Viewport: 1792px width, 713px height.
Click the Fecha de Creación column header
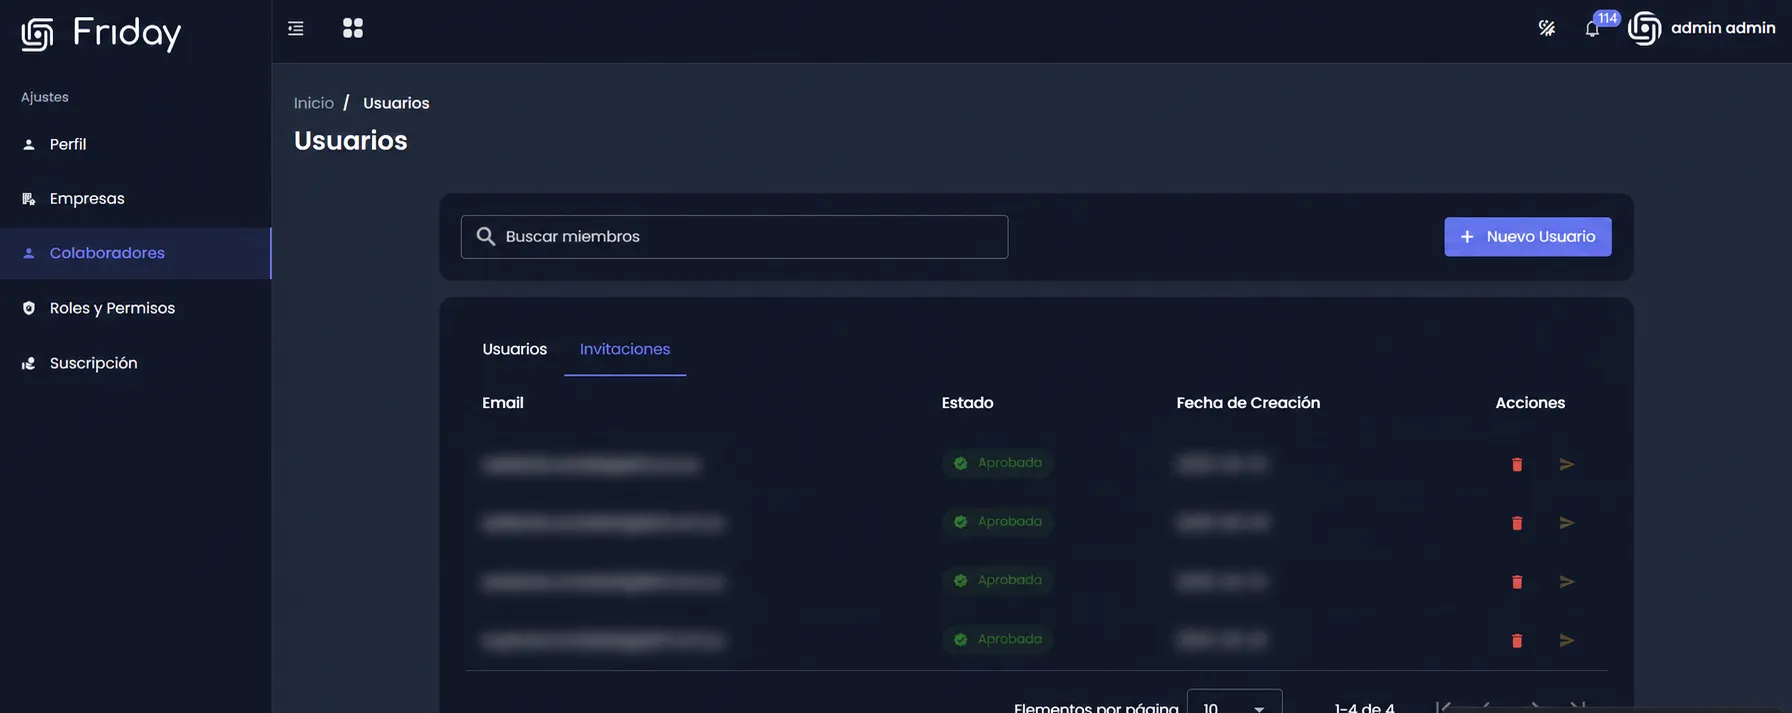[1248, 403]
